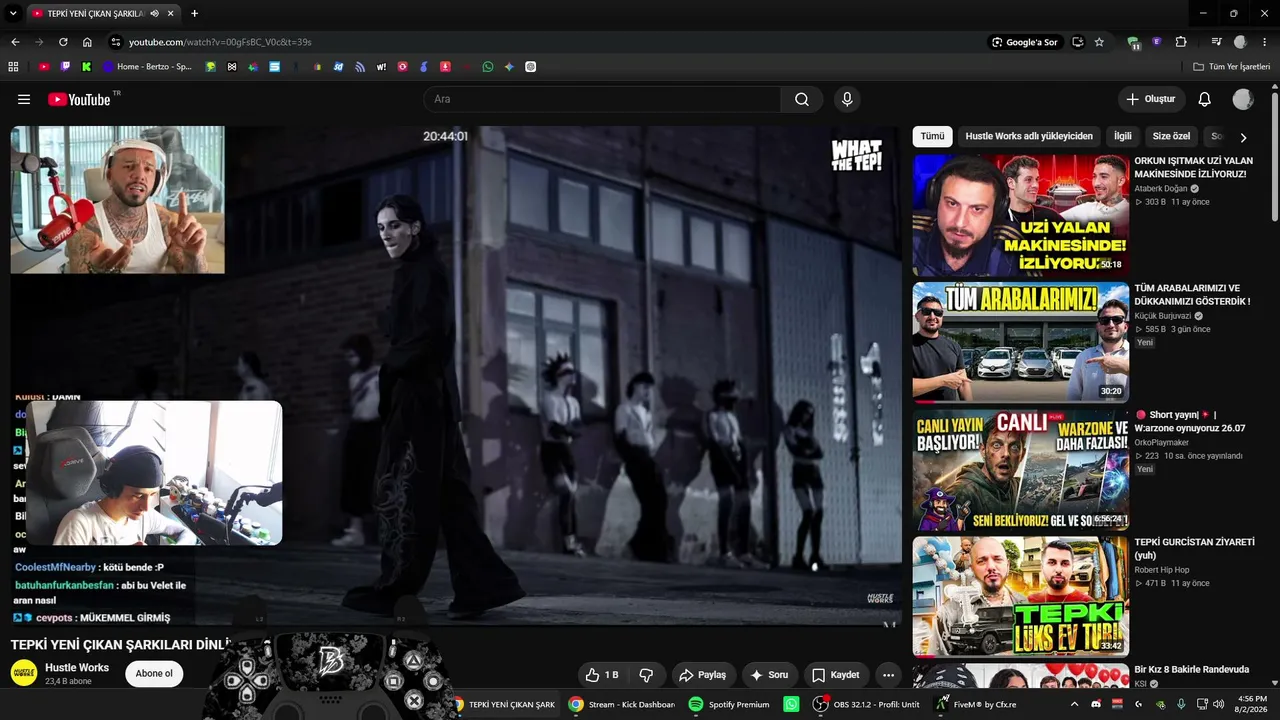Open the Bir Kız 8 Bakirle Randevuda title
The height and width of the screenshot is (720, 1280).
1192,669
